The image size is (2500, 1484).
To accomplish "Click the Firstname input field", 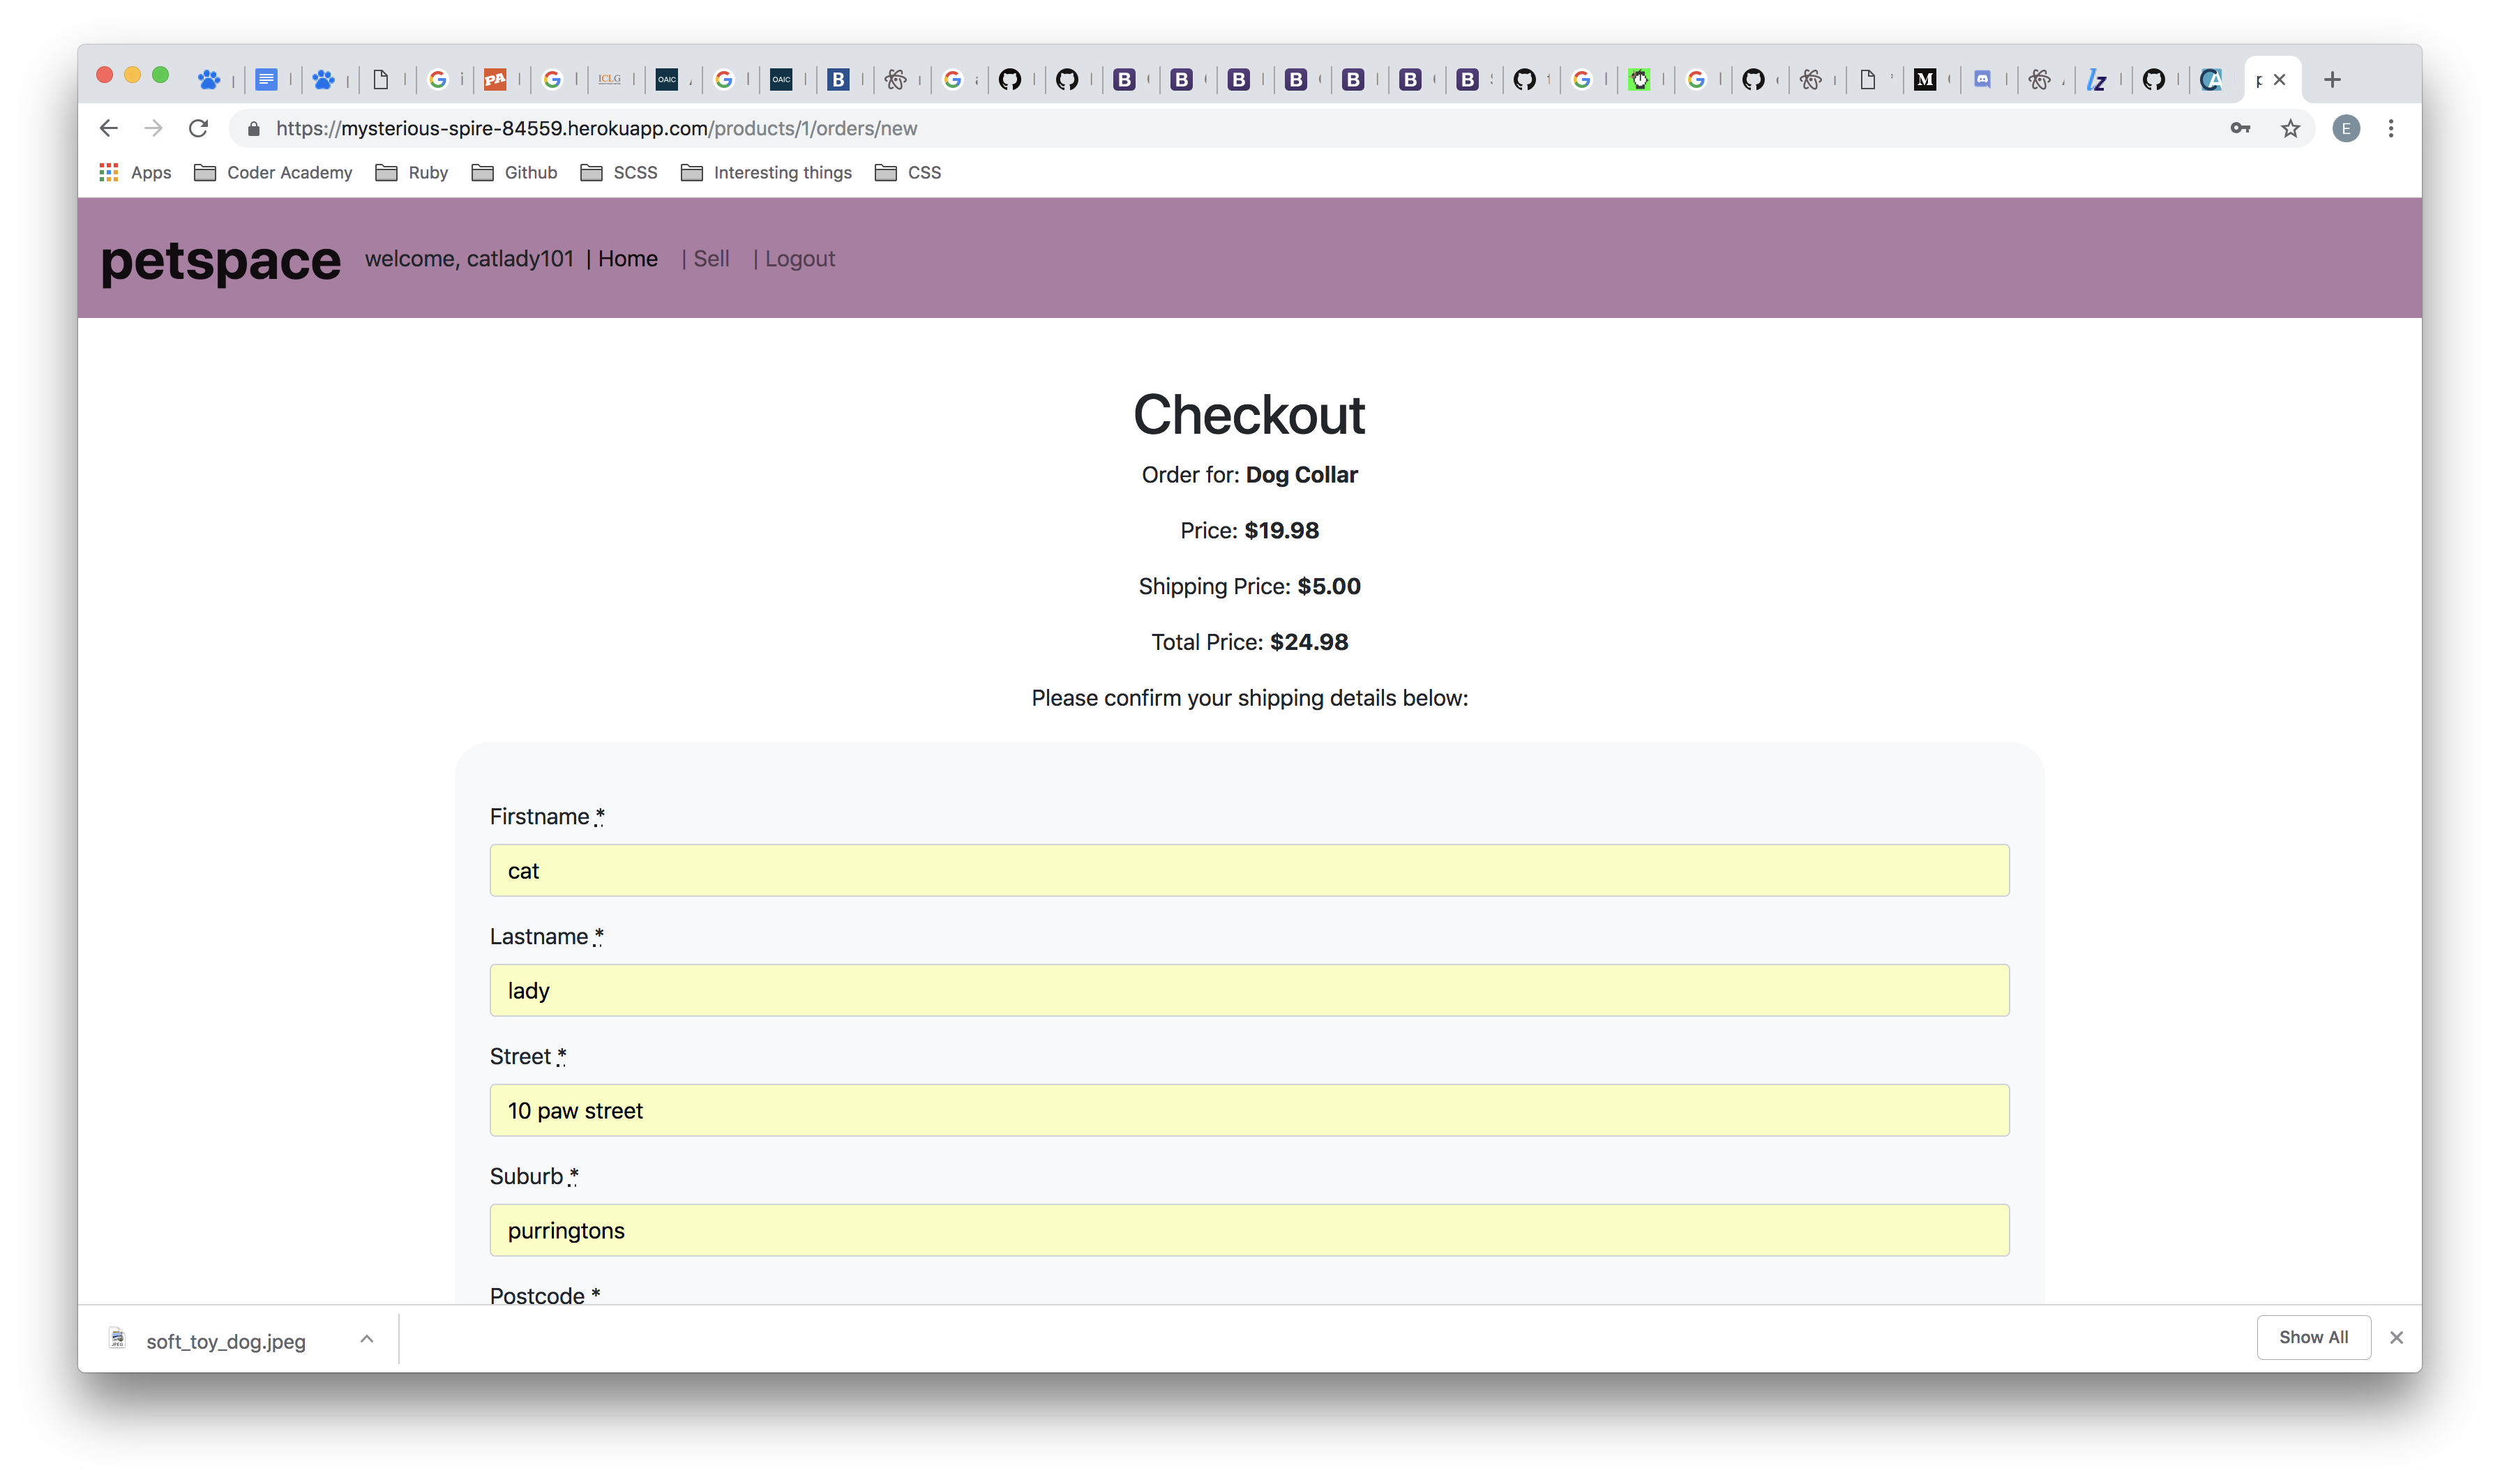I will pyautogui.click(x=1249, y=869).
